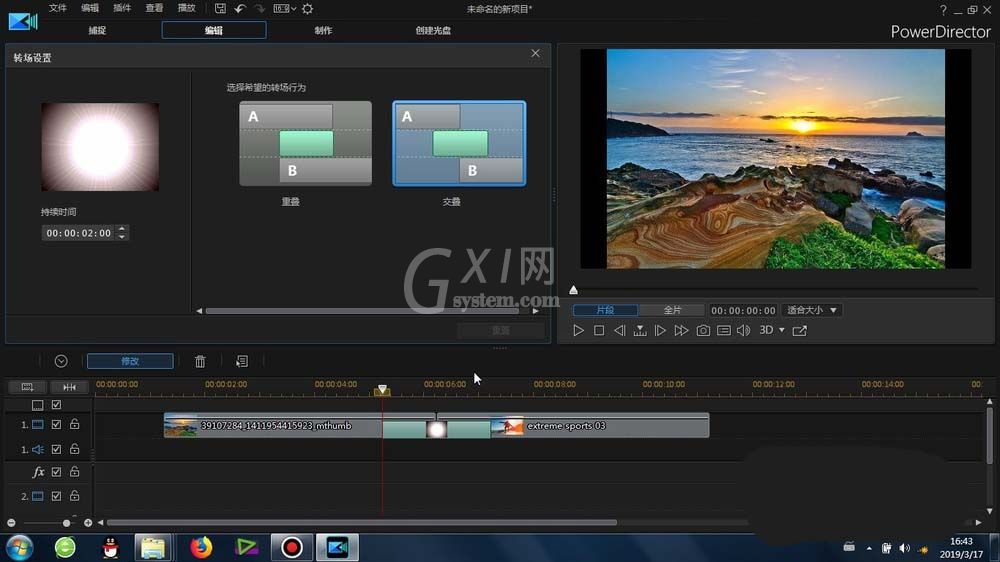Open the 编辑 menu in the menu bar
Viewport: 1000px width, 562px height.
pos(90,8)
